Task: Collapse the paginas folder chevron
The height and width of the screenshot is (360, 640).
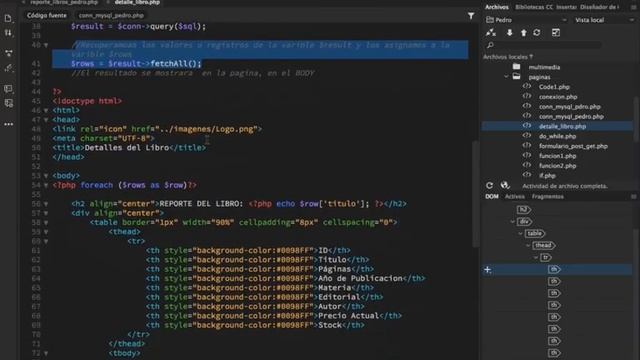Action: [506, 77]
